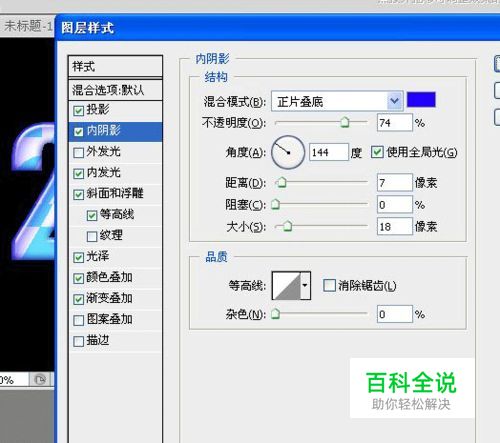Enable the 纹理 texture checkbox
The image size is (500, 443).
tap(92, 236)
